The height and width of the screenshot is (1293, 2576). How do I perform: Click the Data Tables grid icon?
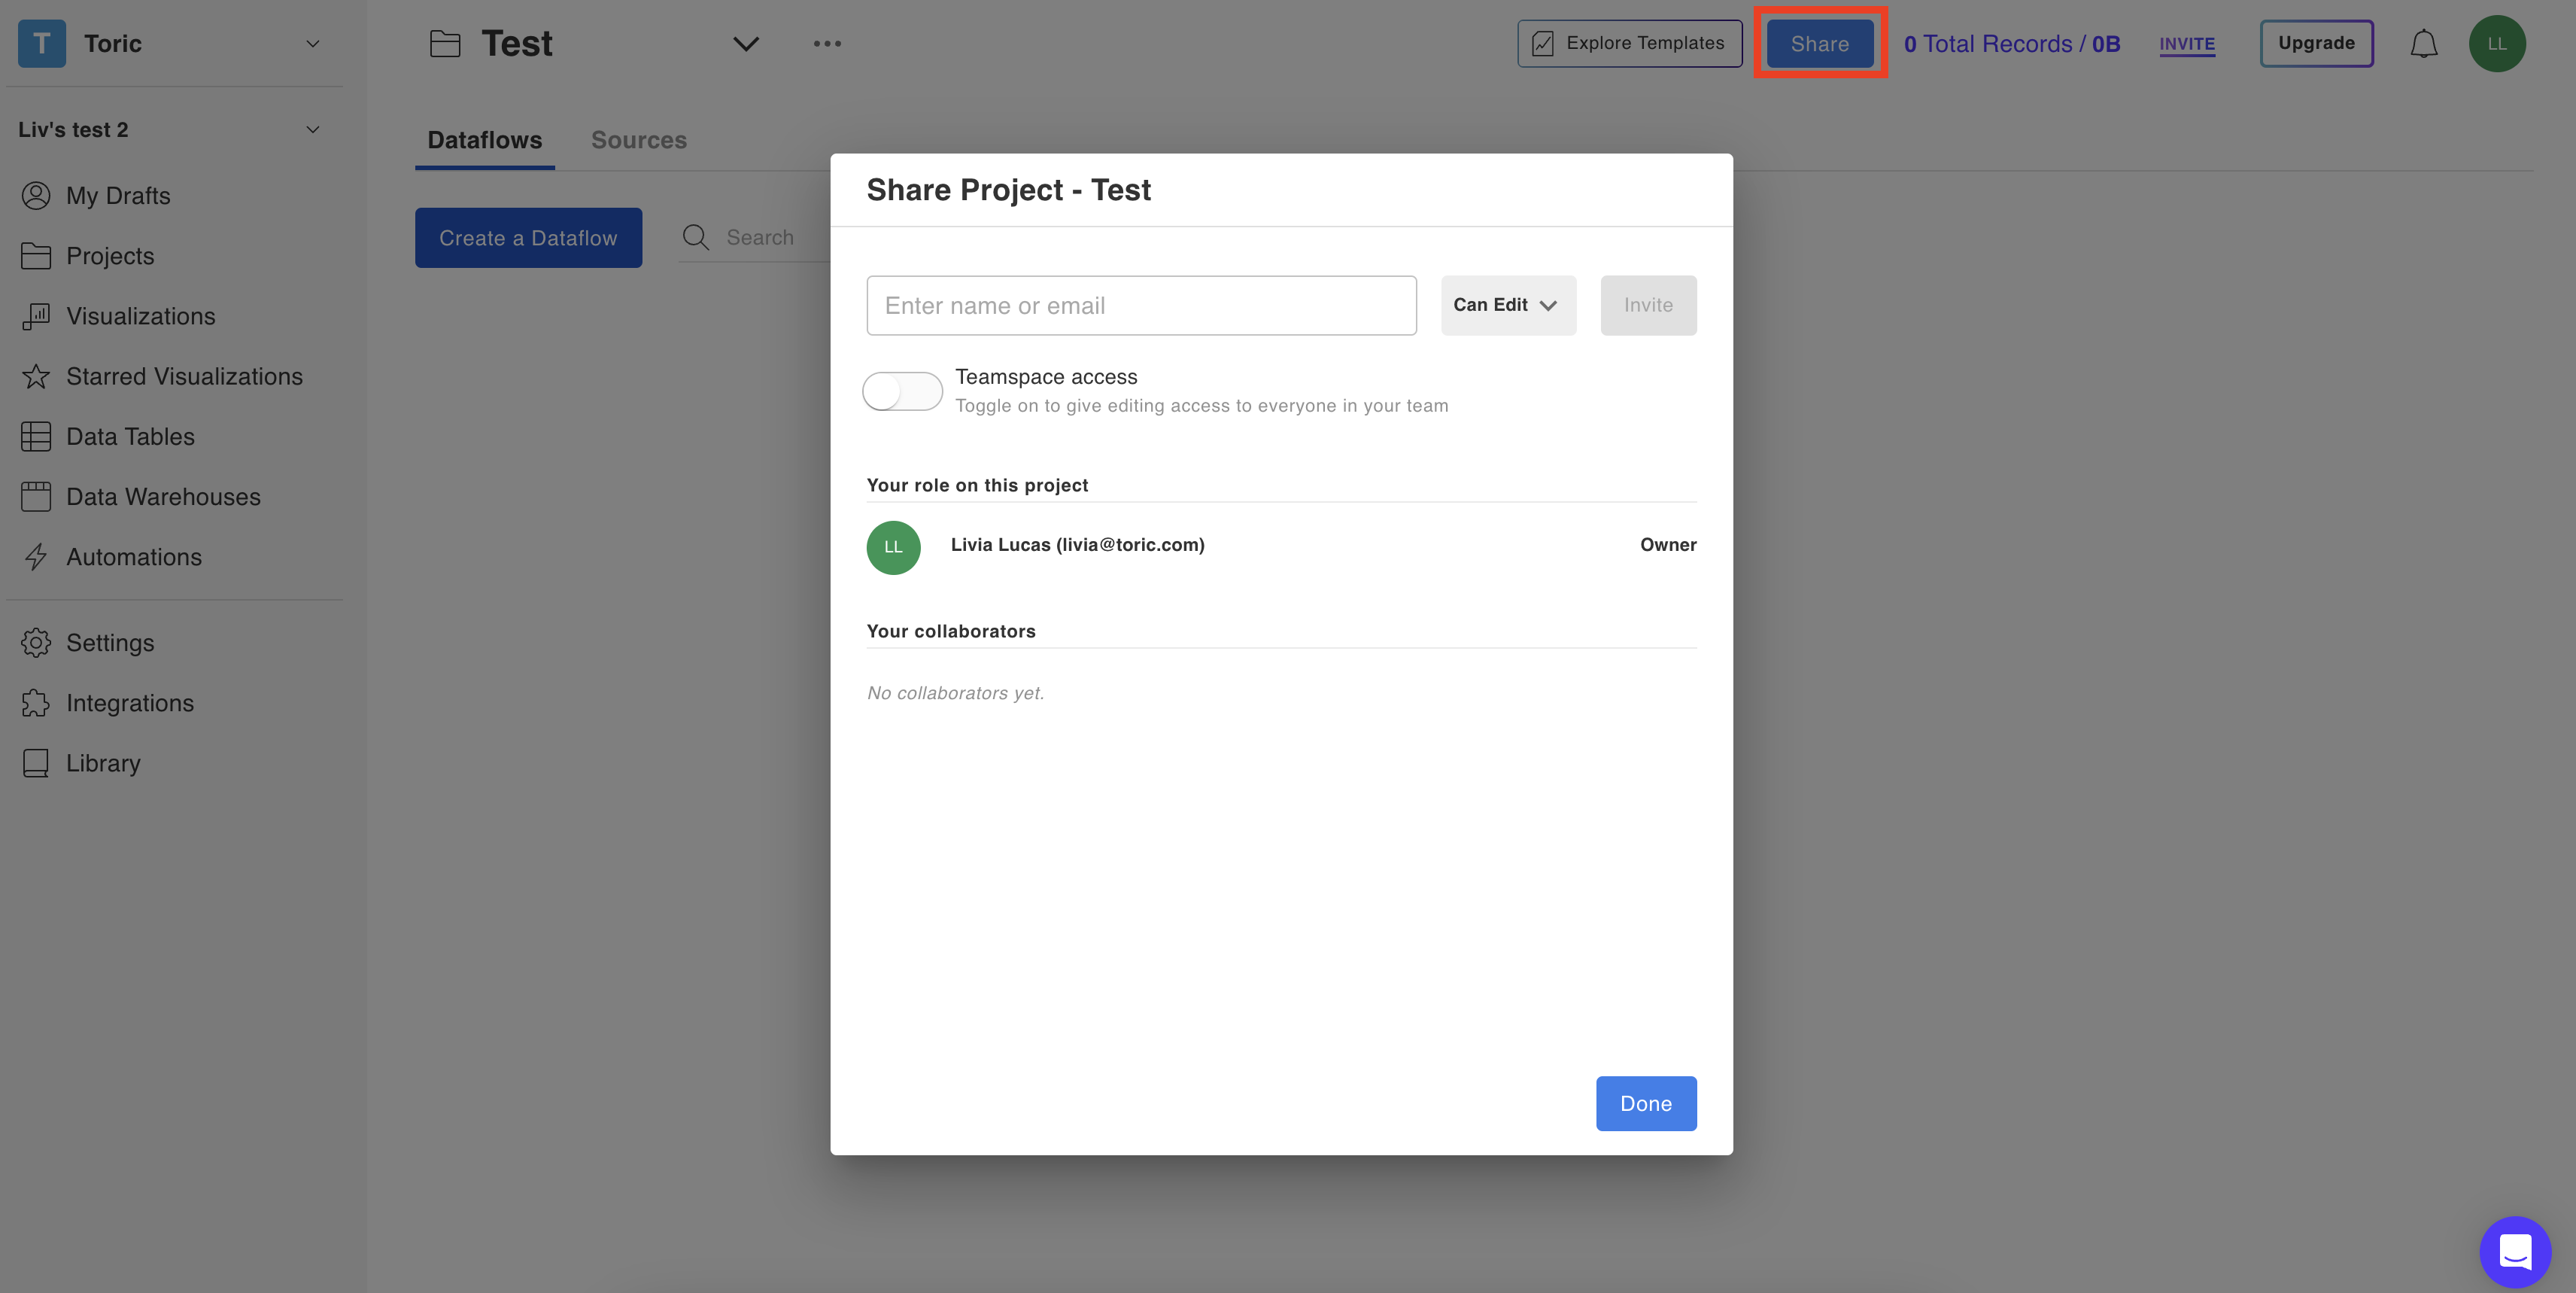tap(36, 436)
